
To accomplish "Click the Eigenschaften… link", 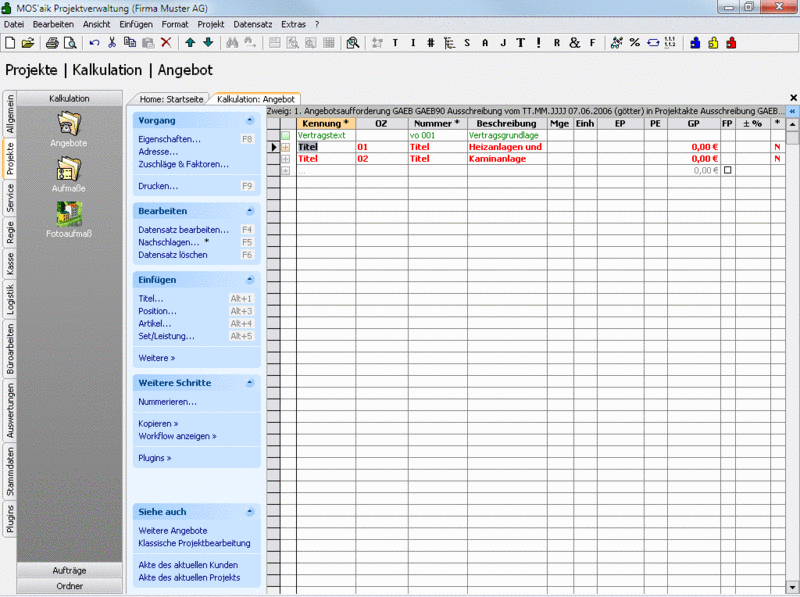I will (169, 139).
